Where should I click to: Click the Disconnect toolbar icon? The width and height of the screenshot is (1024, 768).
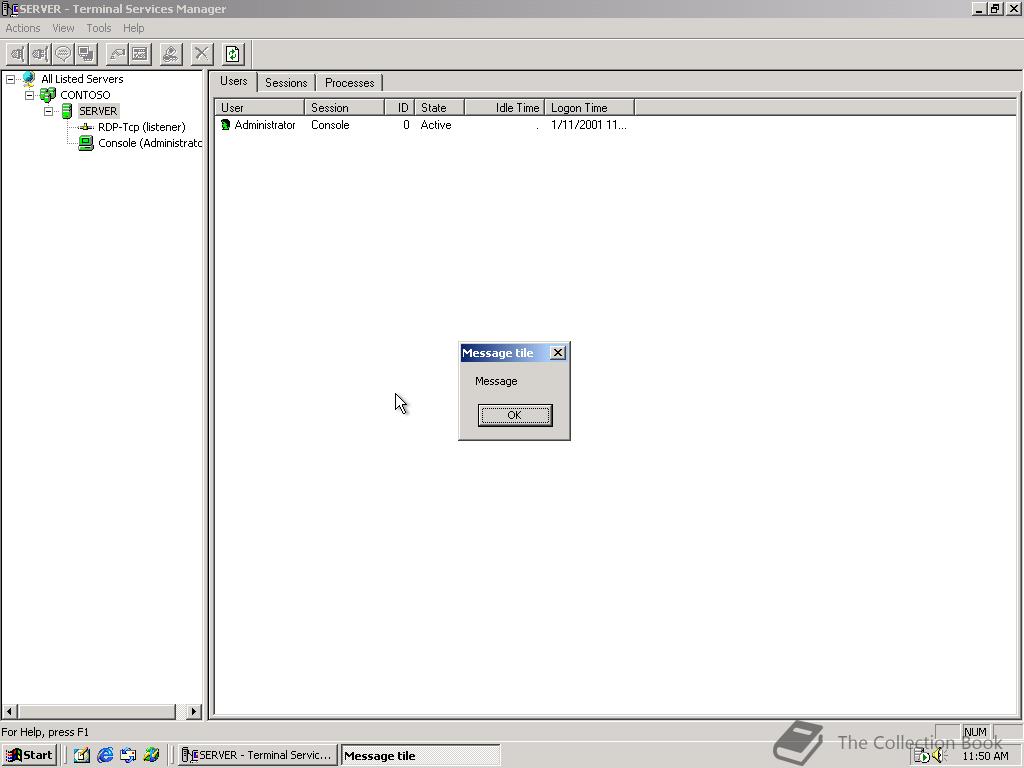[40, 54]
